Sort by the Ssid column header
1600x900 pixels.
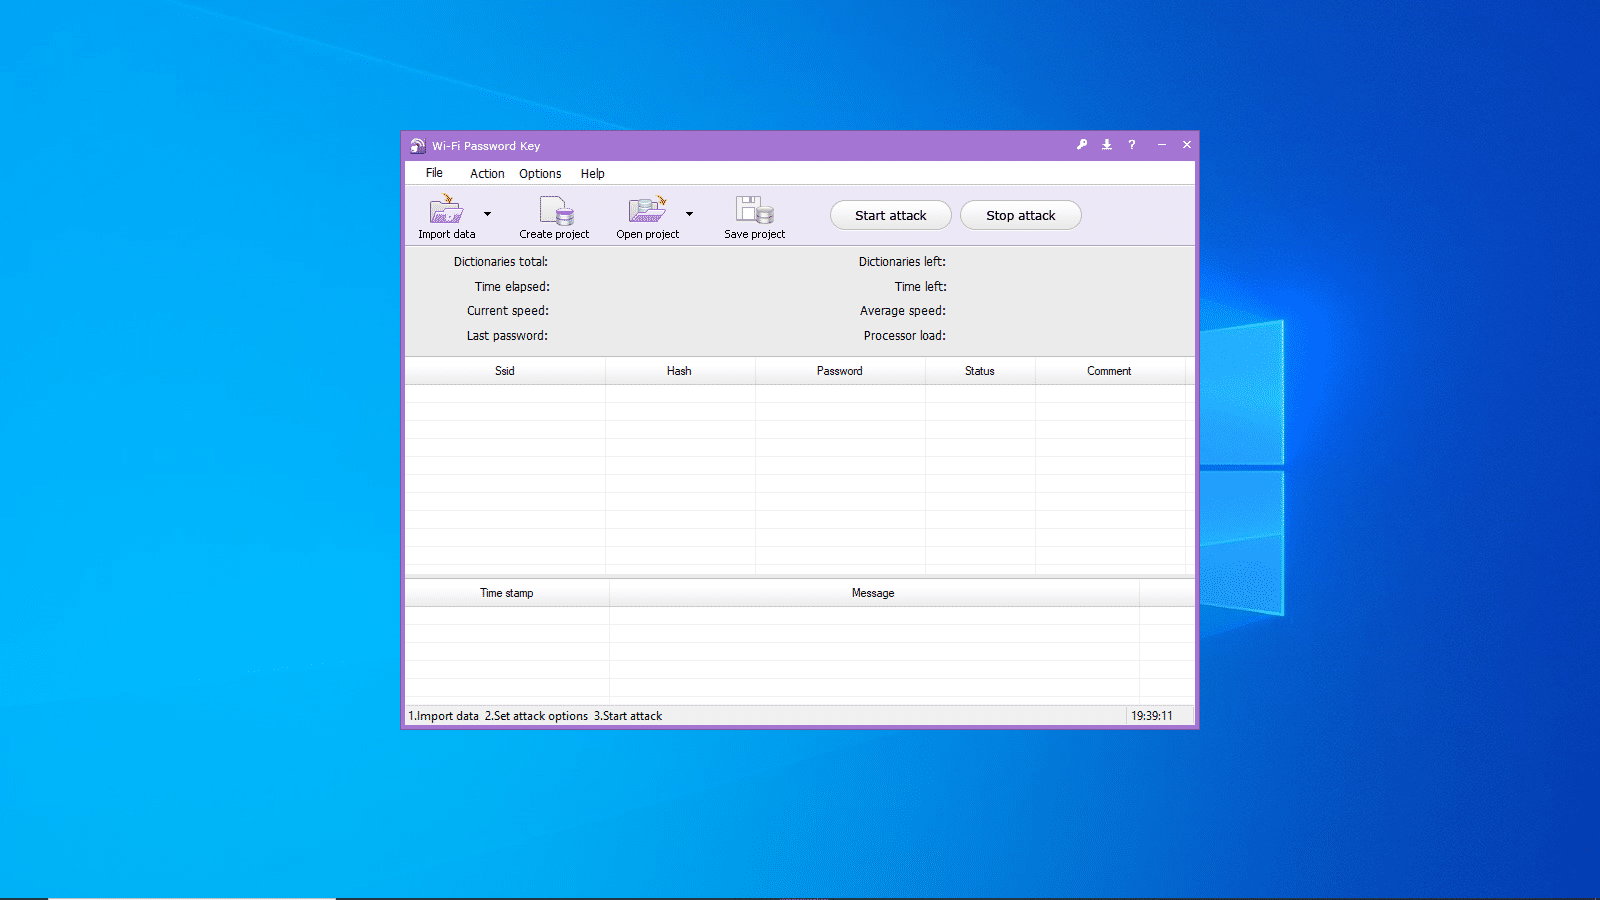(505, 371)
